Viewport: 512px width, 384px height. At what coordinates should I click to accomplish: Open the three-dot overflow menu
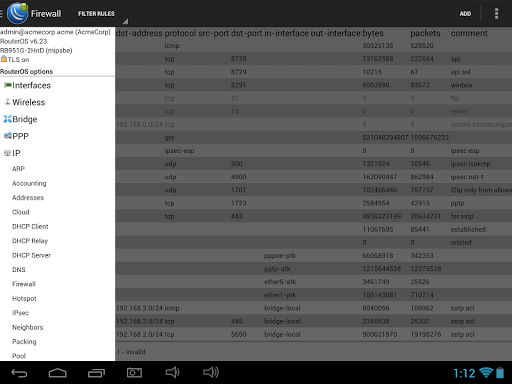pyautogui.click(x=496, y=13)
